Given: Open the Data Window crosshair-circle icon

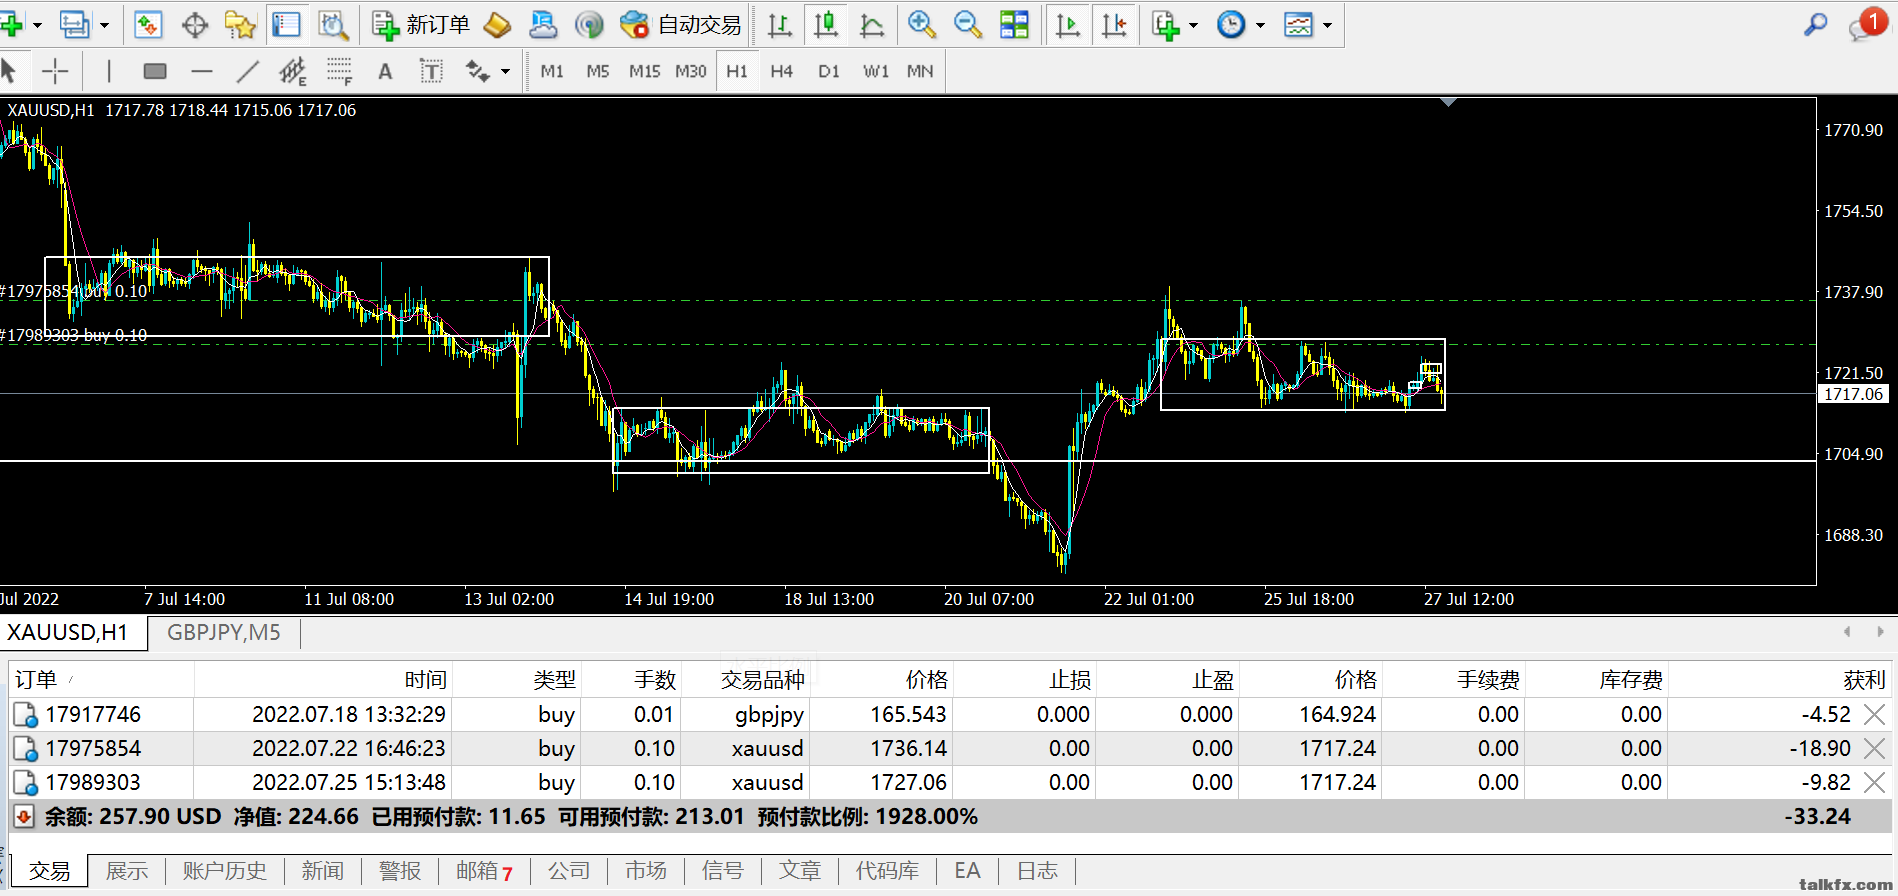Looking at the screenshot, I should (x=195, y=25).
